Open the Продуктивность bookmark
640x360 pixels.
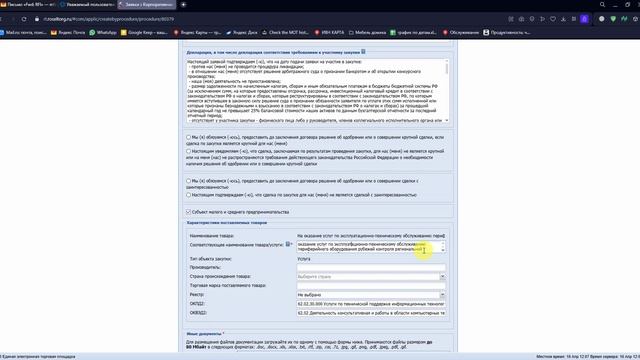pos(507,32)
